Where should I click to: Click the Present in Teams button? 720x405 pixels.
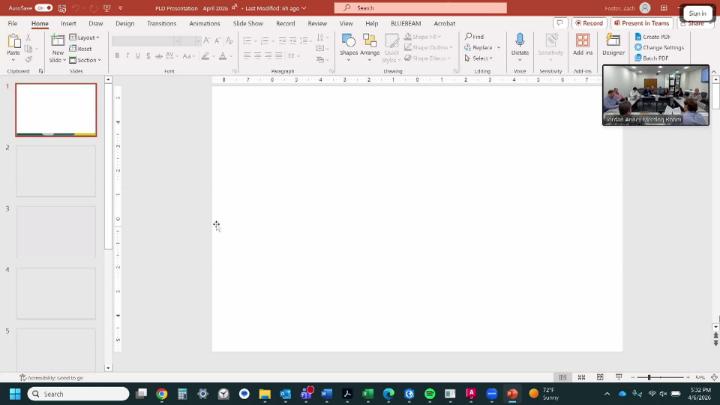[642, 23]
